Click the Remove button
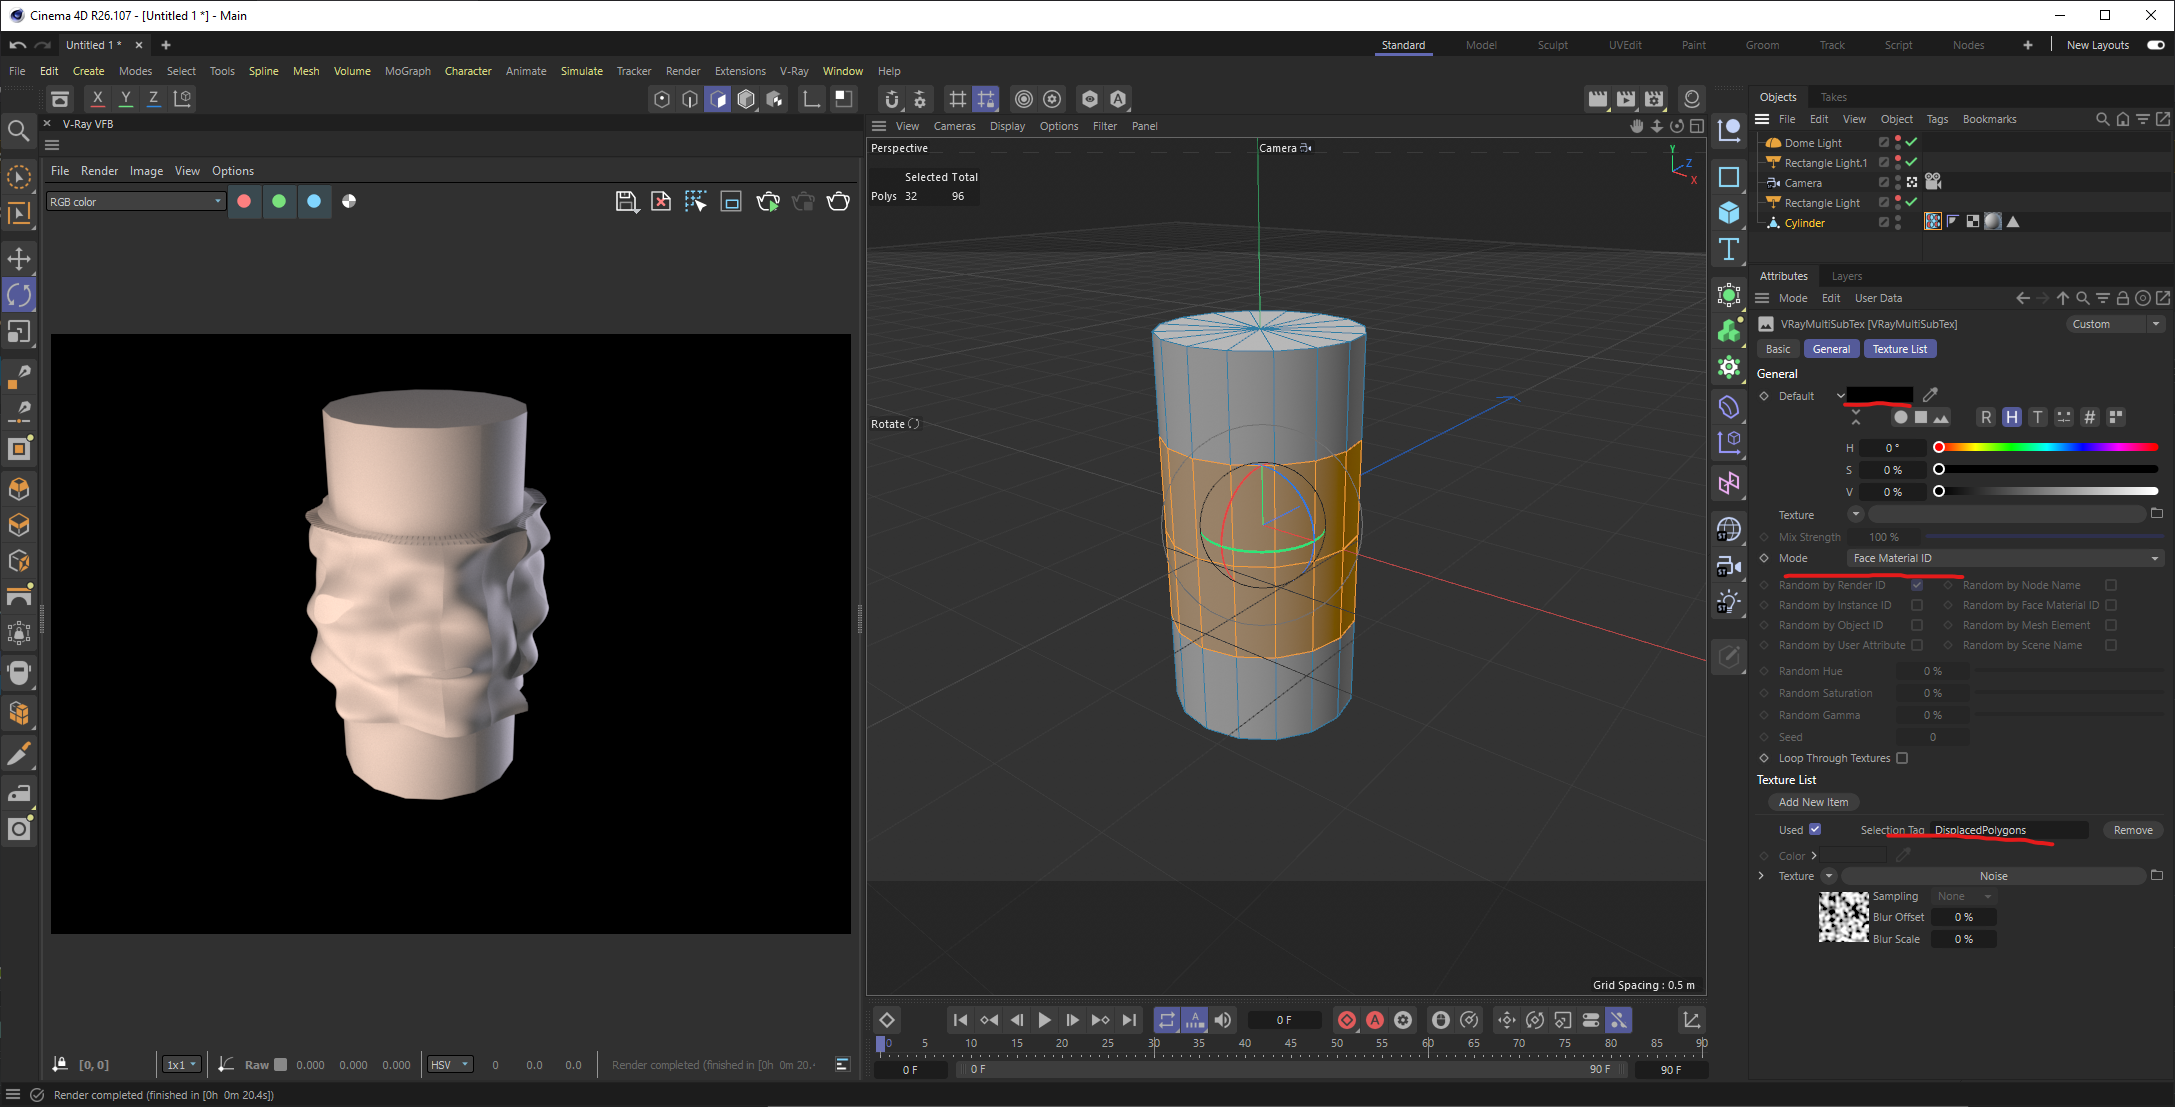Image resolution: width=2175 pixels, height=1107 pixels. pos(2132,830)
